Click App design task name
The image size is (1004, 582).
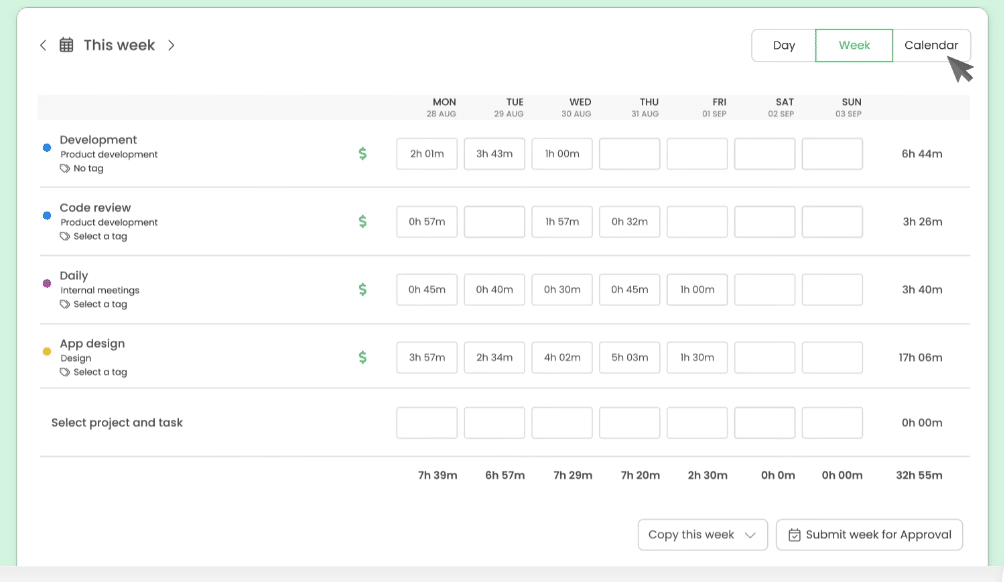[92, 343]
